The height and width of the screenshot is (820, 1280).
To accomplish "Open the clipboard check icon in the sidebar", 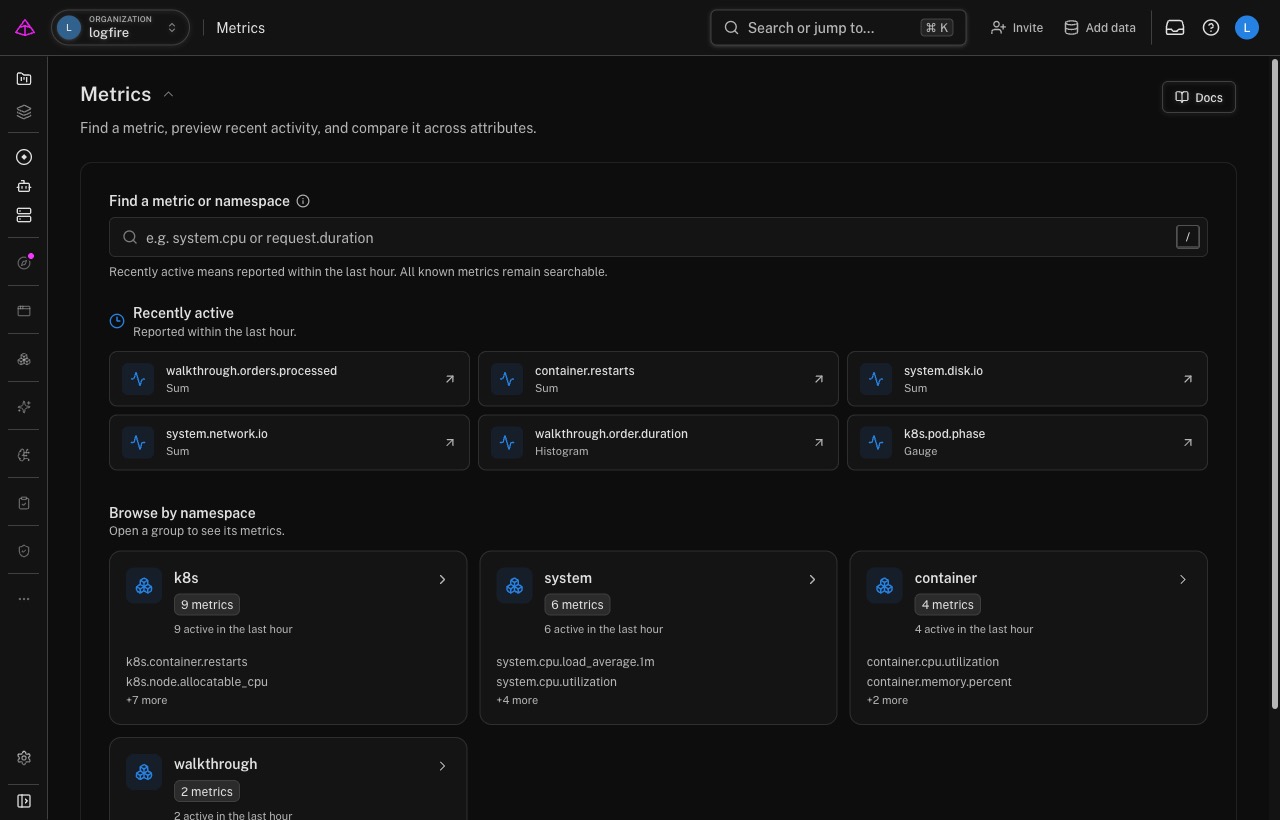I will pyautogui.click(x=24, y=503).
